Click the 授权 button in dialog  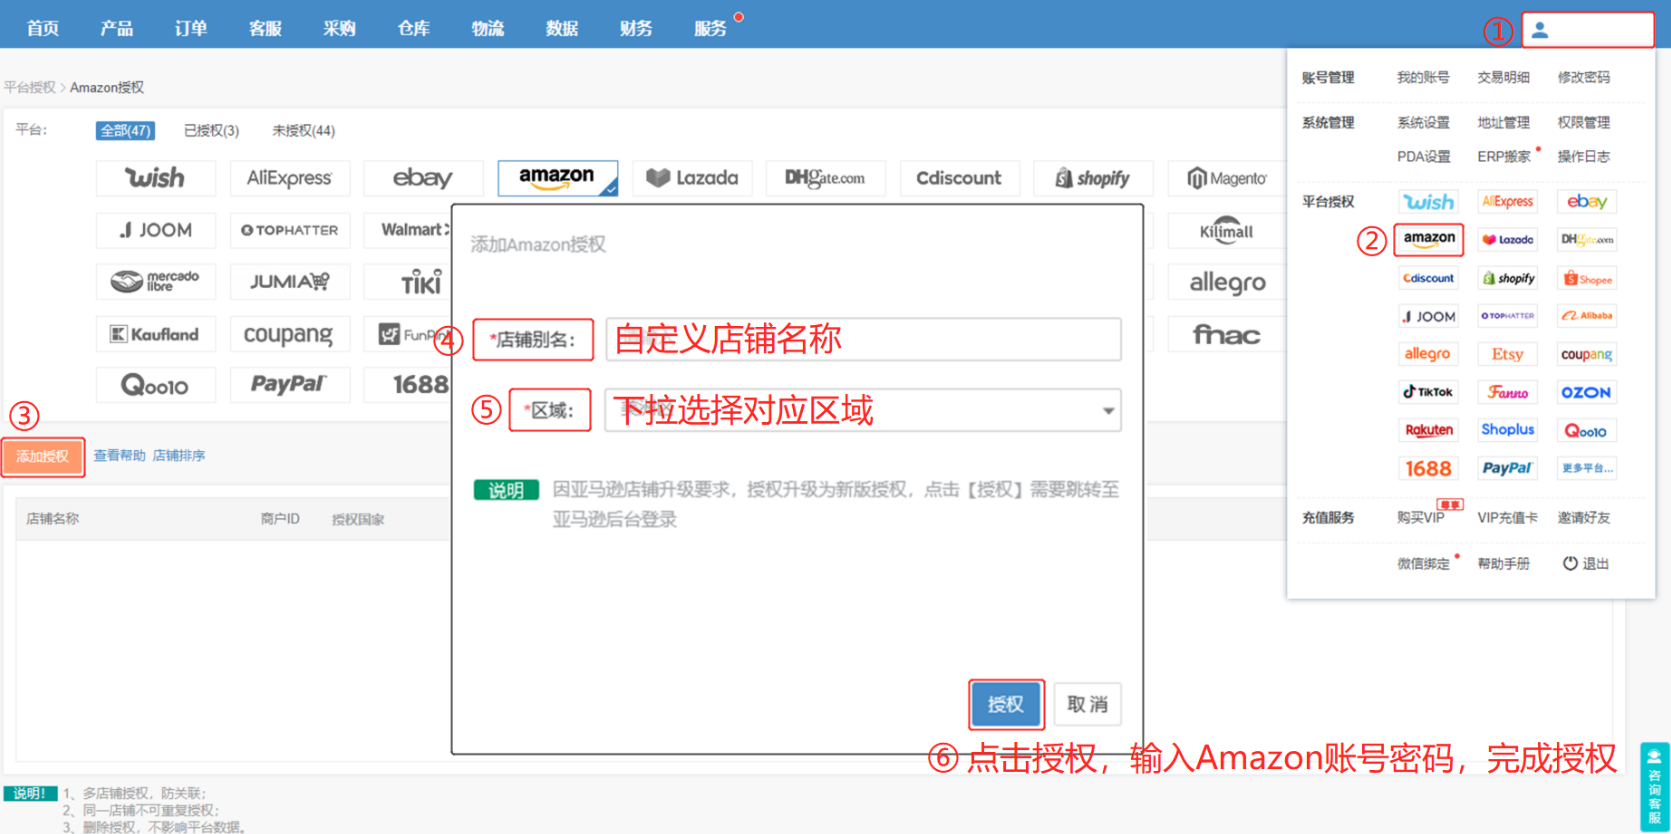click(x=1006, y=704)
